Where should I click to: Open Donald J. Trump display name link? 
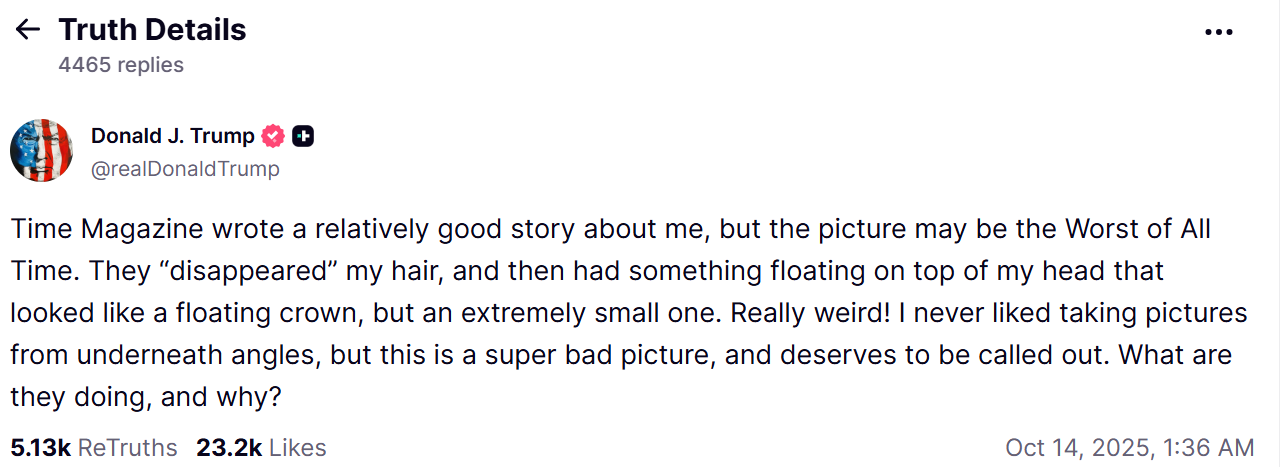click(172, 136)
